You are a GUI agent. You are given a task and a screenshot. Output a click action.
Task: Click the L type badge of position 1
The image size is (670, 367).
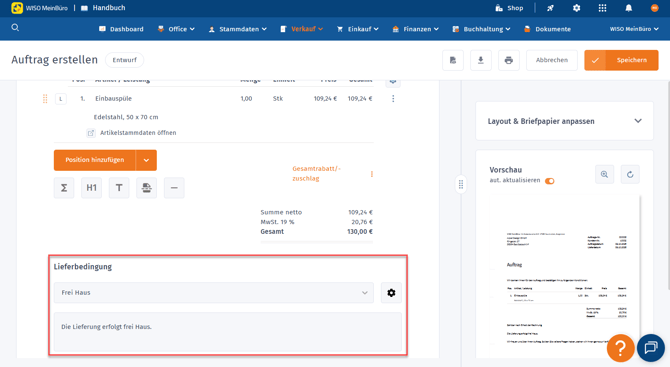[61, 99]
